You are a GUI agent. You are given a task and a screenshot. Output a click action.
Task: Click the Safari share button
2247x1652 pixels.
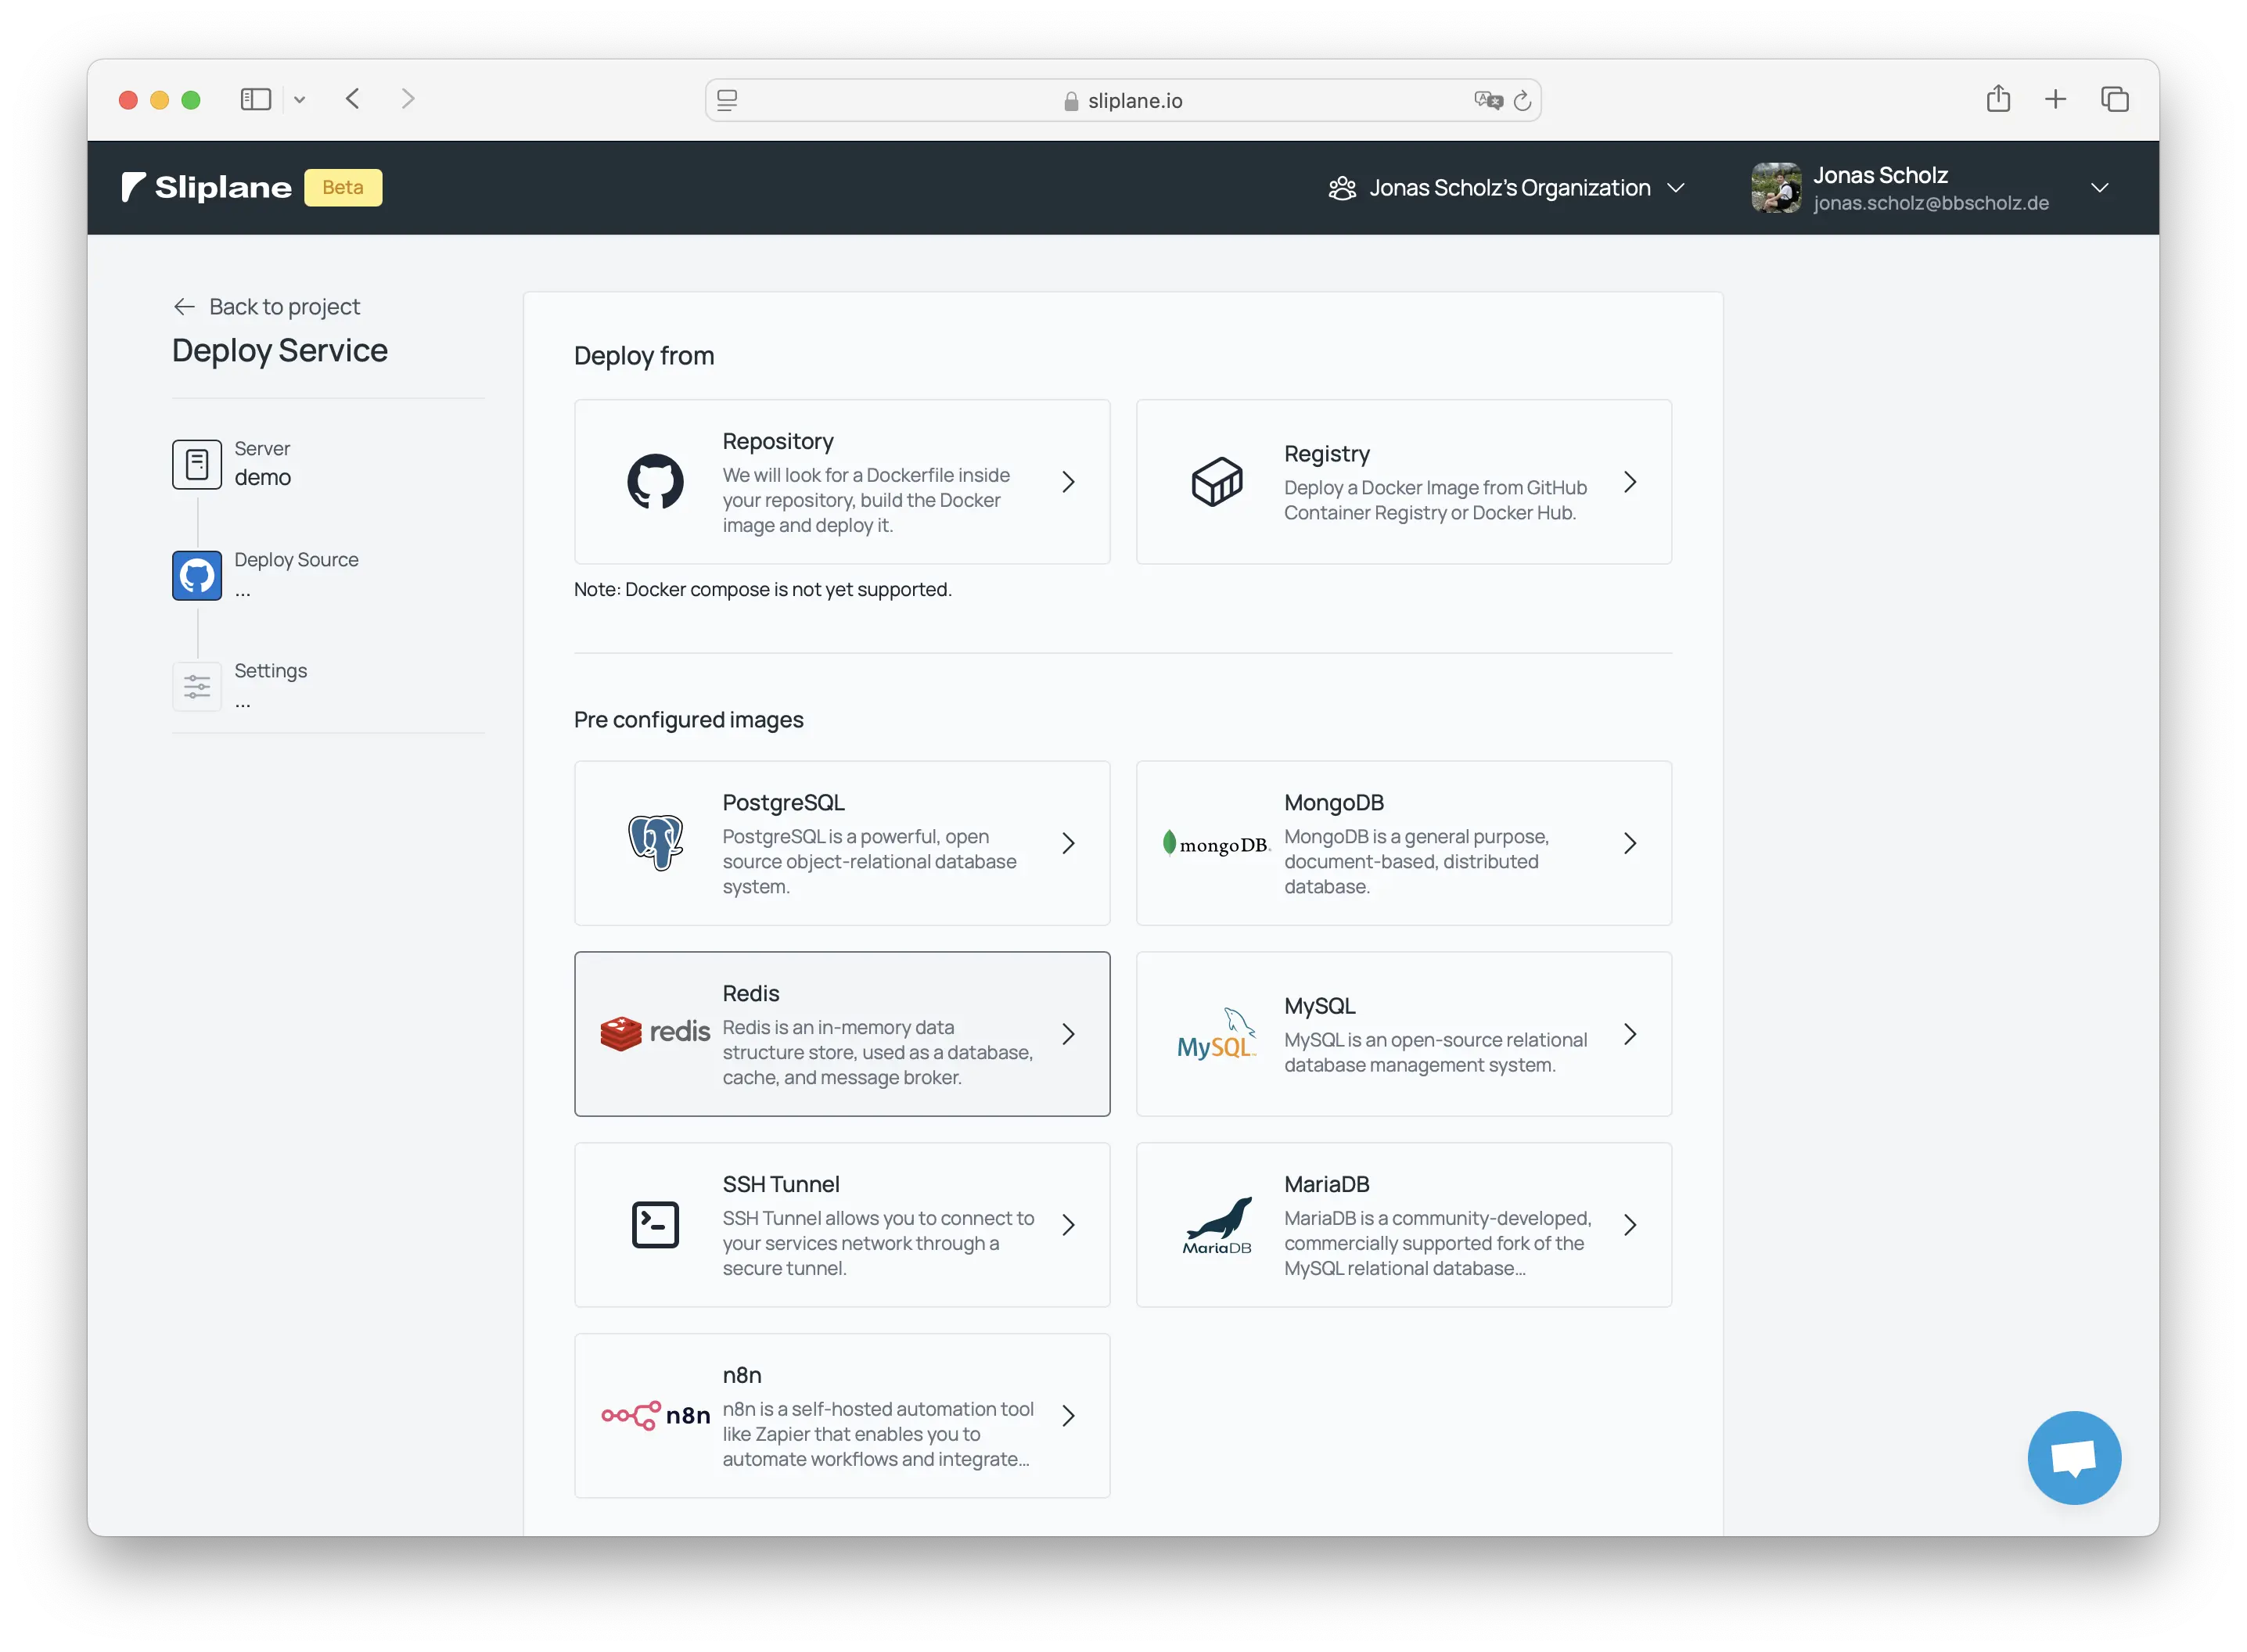(x=1997, y=99)
